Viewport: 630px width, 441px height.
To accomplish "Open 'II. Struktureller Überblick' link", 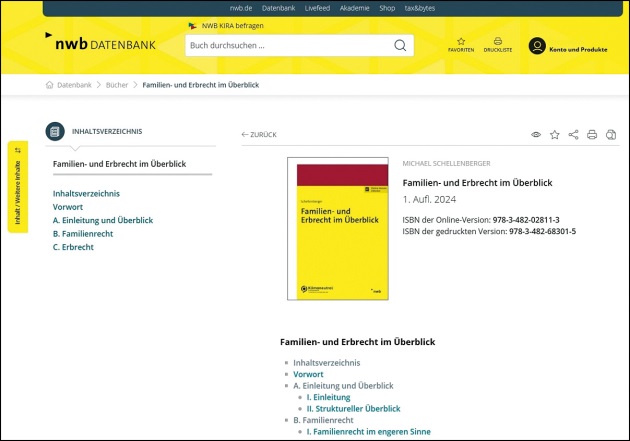I will [353, 408].
